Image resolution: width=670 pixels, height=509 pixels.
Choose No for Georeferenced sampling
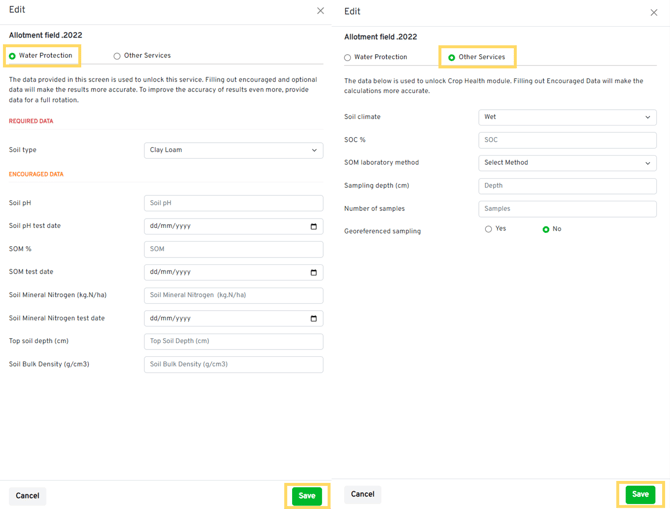tap(546, 229)
